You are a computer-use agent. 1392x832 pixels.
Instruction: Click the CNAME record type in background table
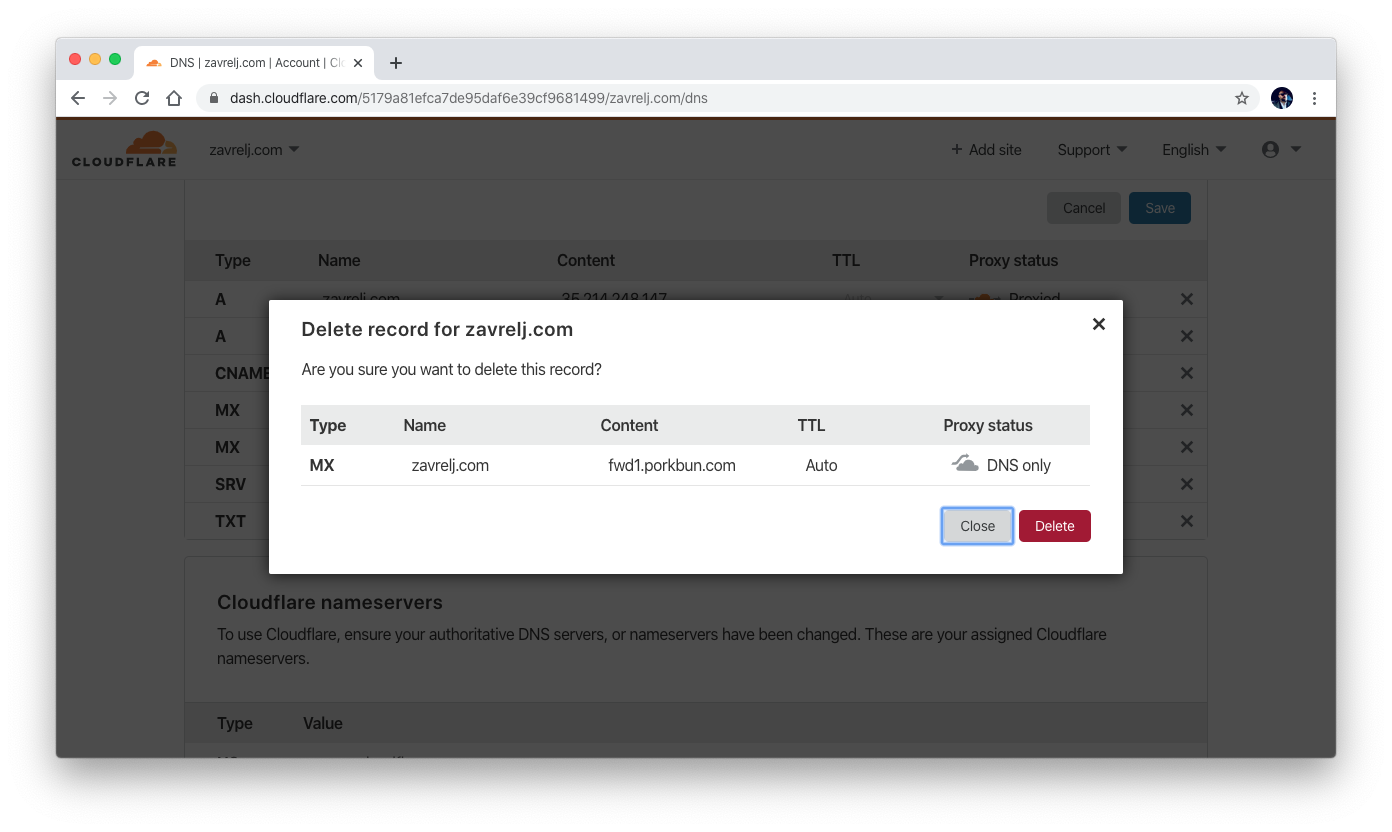click(x=241, y=373)
